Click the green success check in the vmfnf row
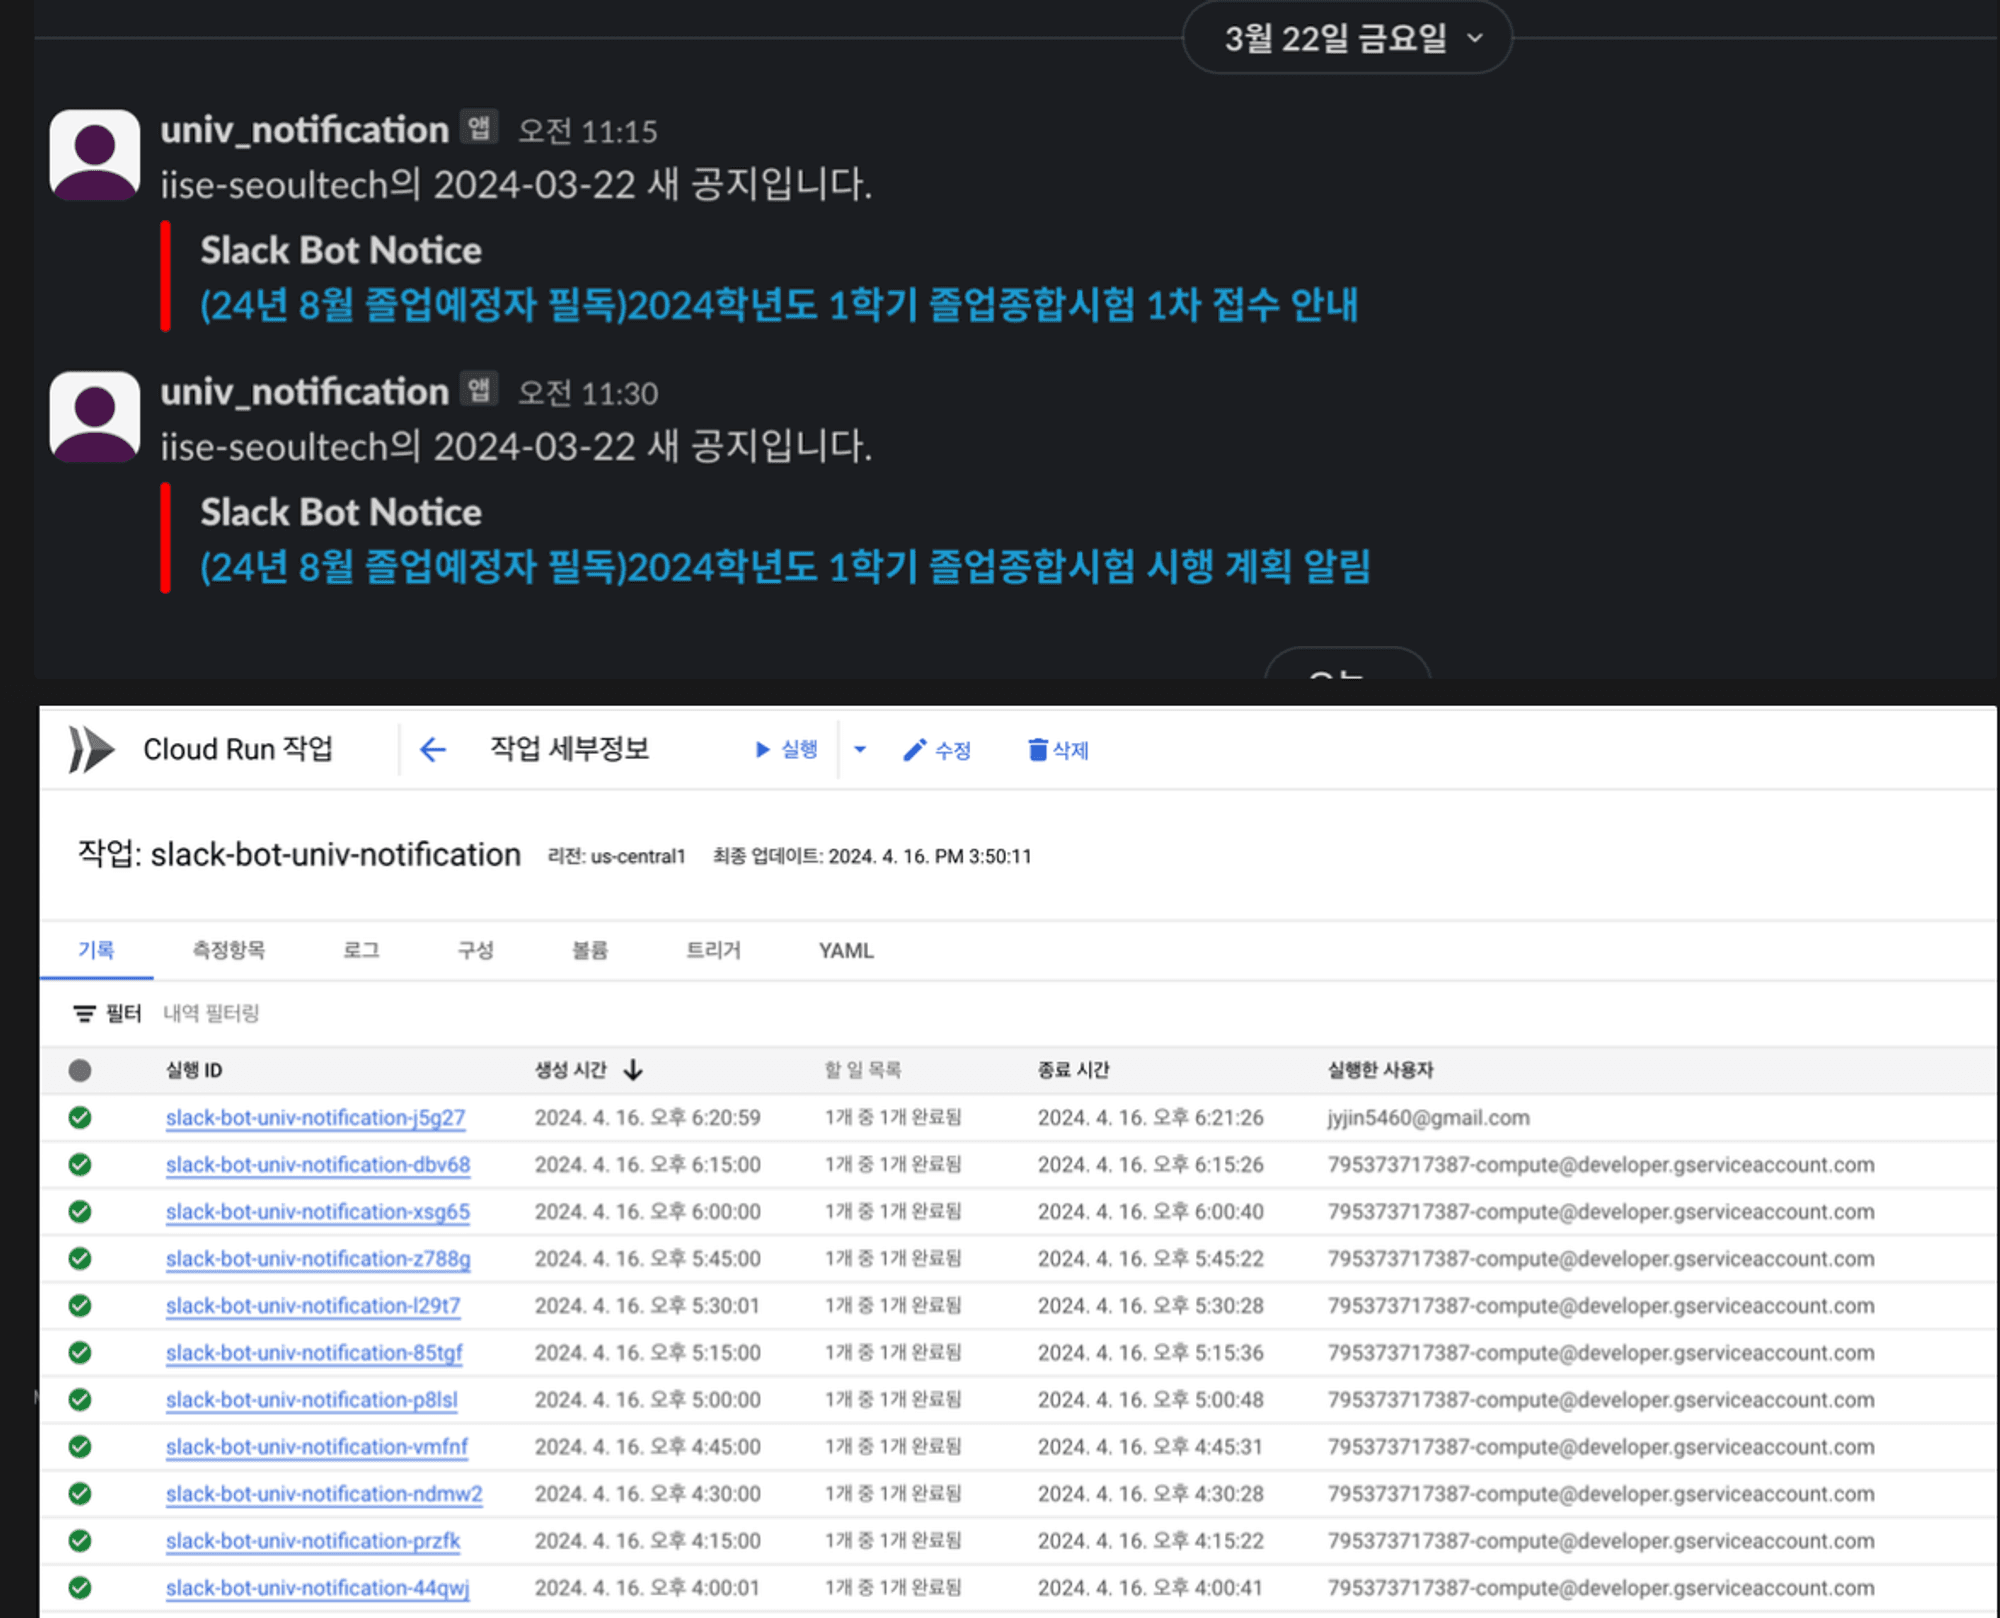This screenshot has height=1618, width=2000. pos(80,1447)
